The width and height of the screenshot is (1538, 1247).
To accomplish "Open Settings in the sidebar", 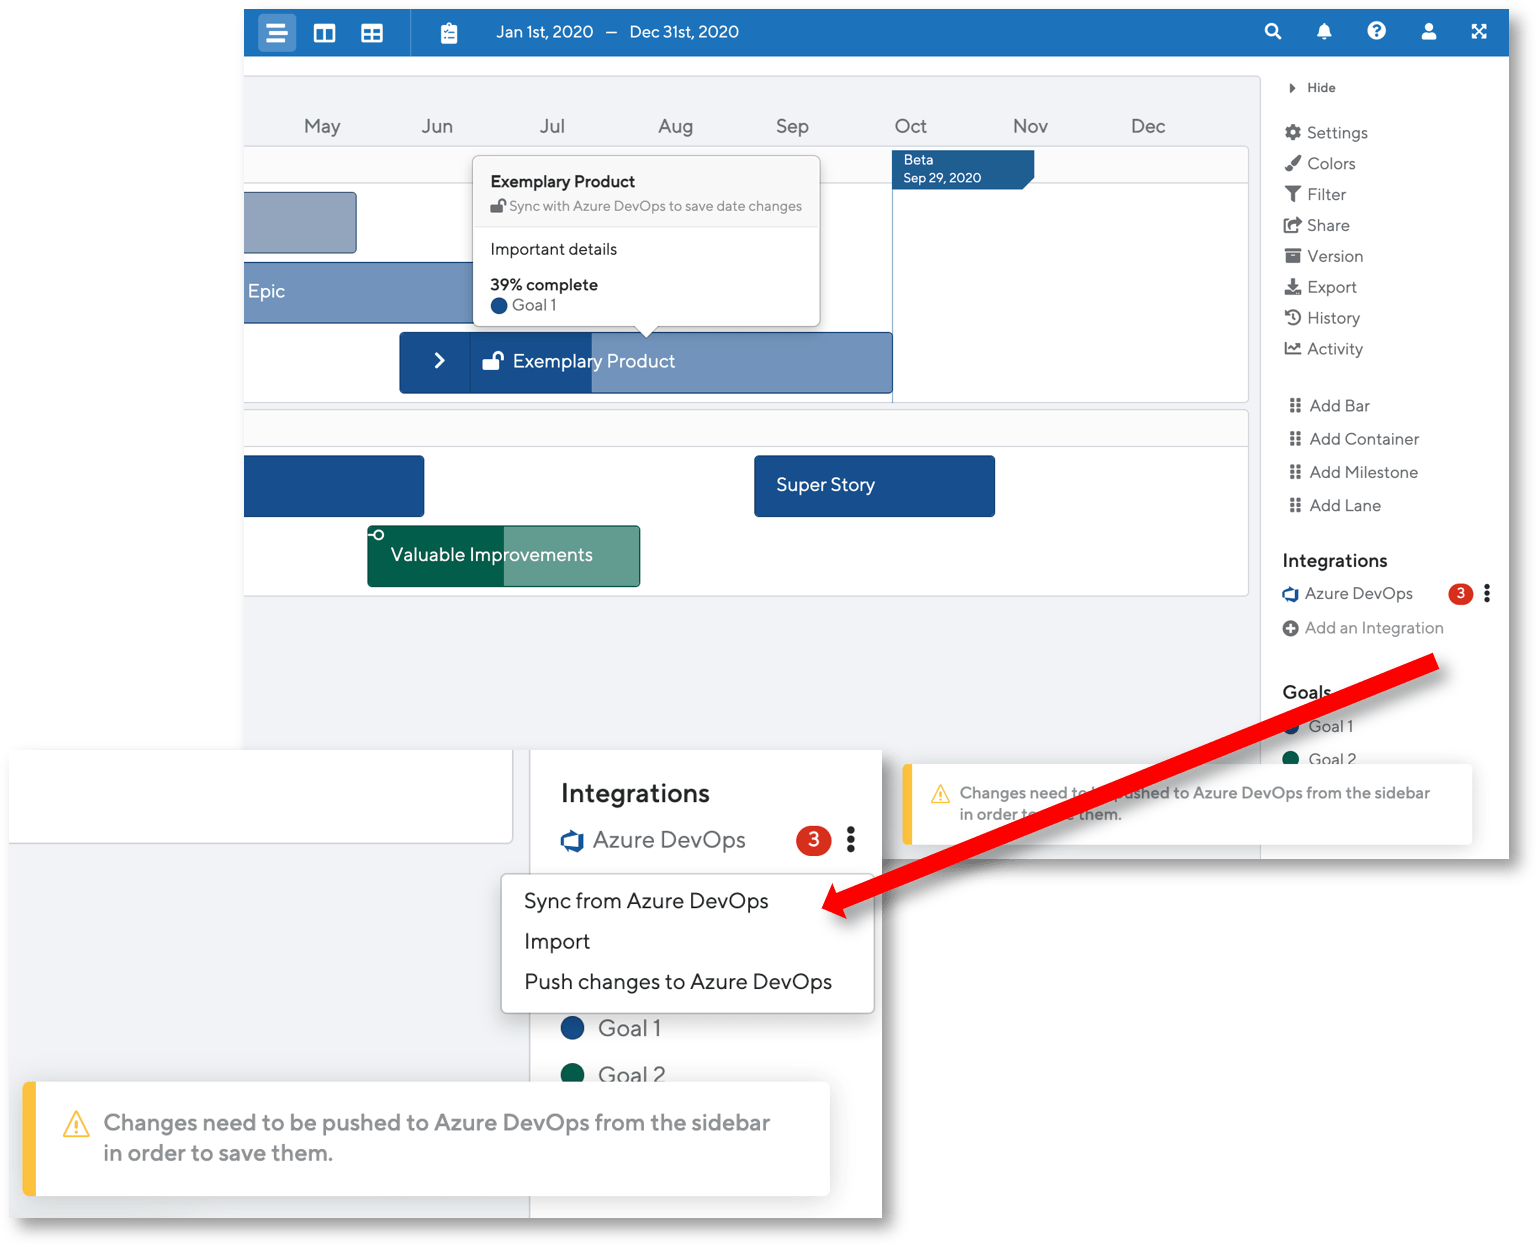I will [x=1326, y=133].
